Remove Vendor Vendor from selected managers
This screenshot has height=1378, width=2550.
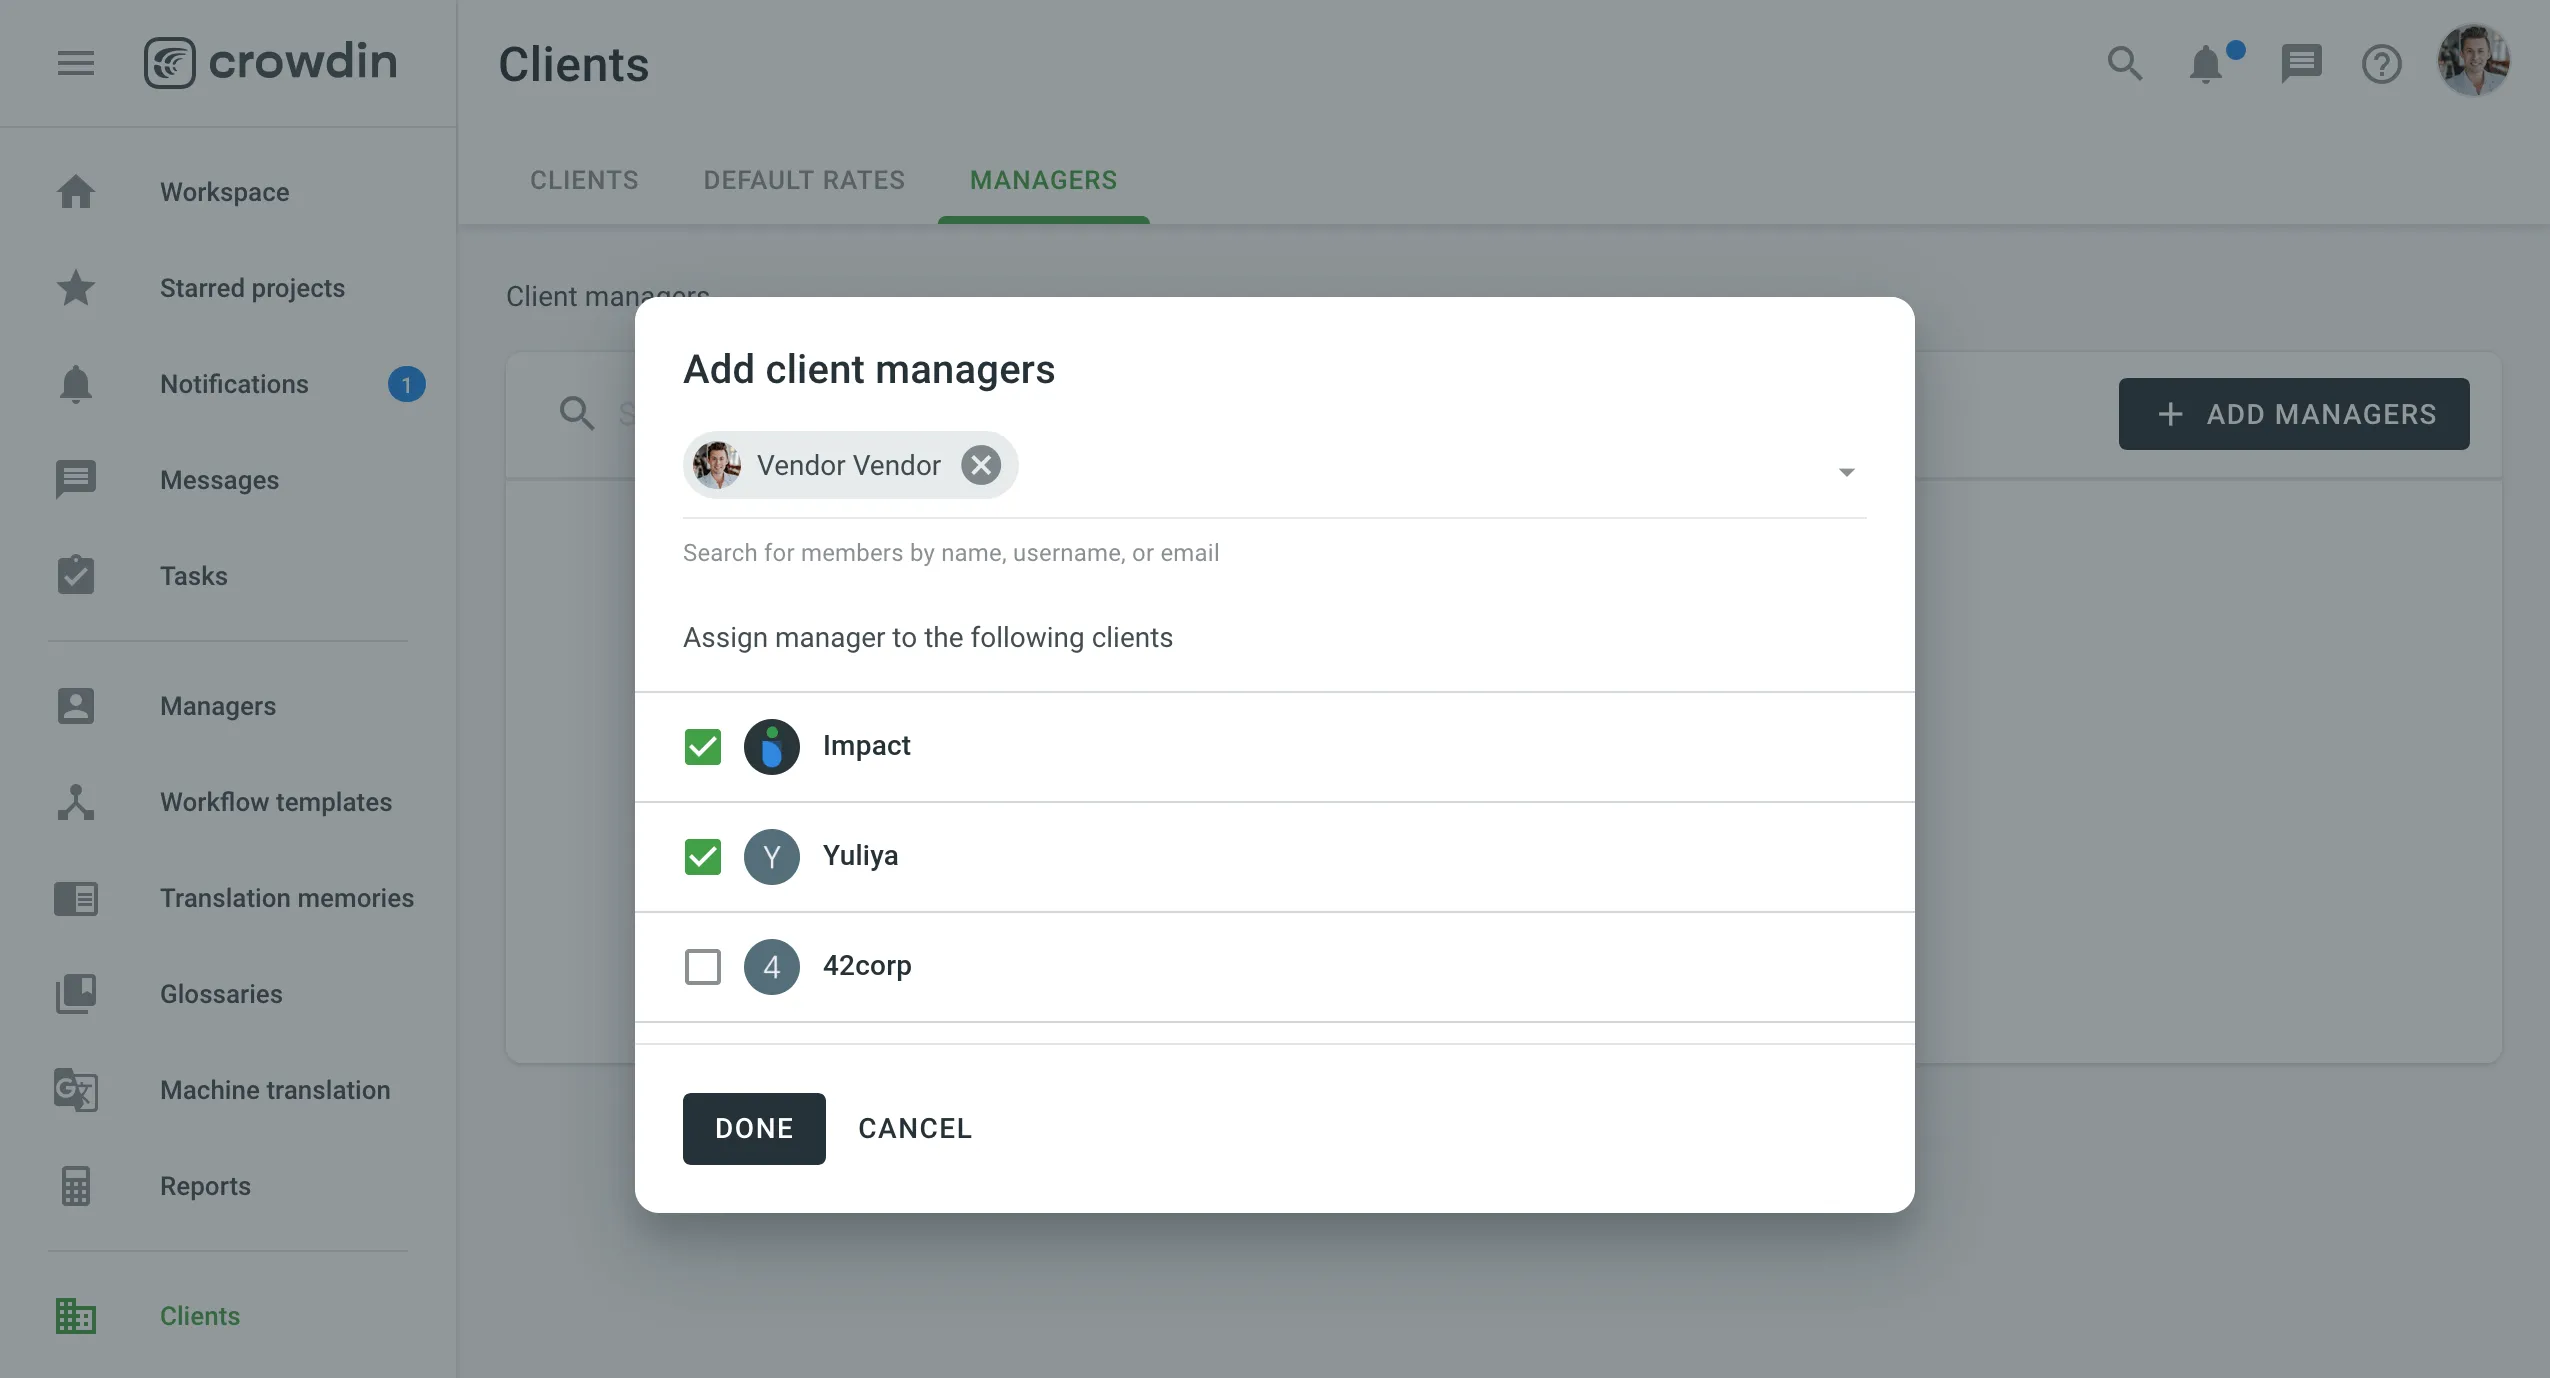click(x=981, y=465)
